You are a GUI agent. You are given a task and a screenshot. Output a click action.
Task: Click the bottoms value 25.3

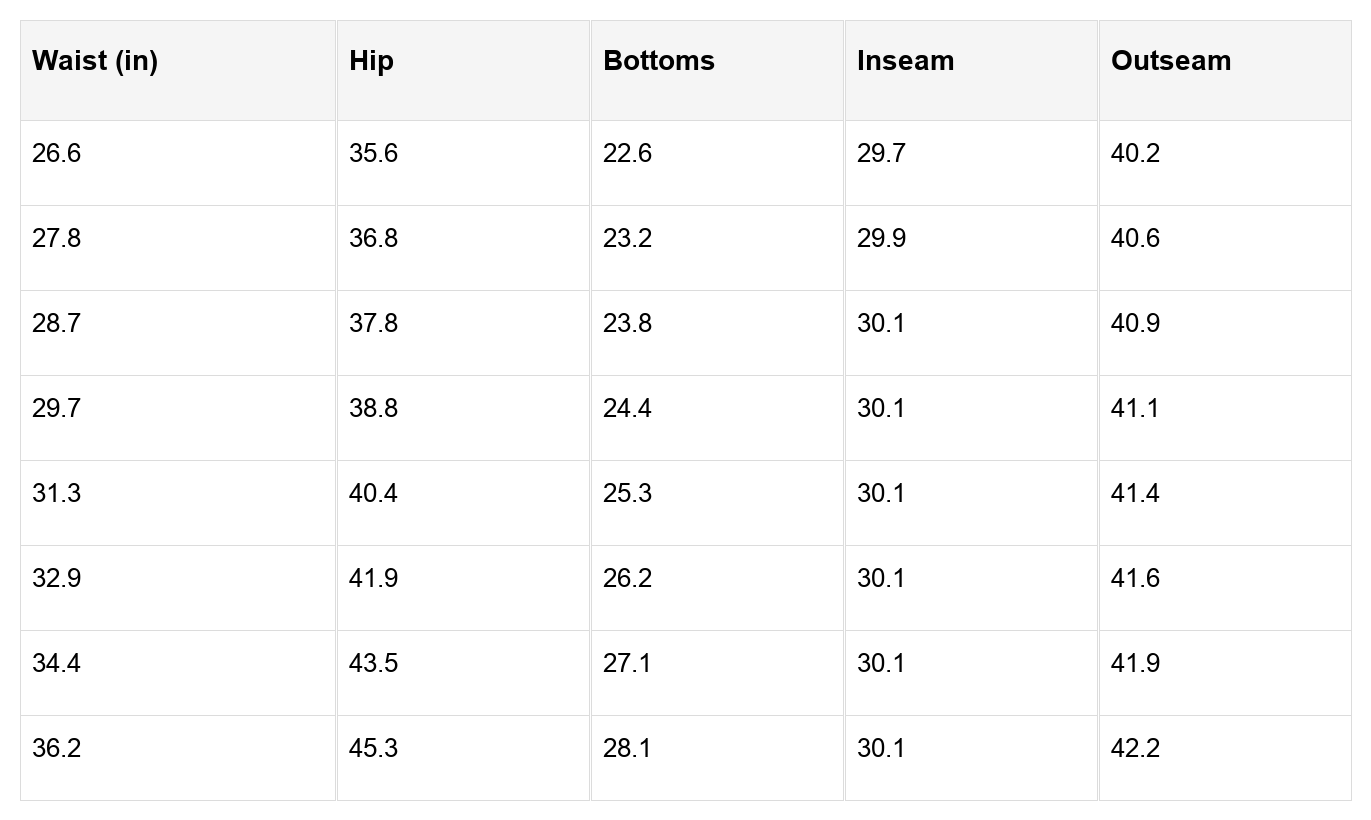627,493
